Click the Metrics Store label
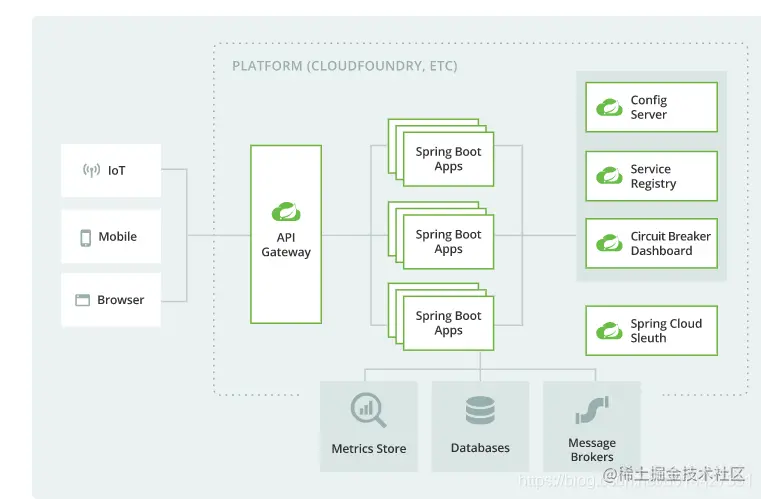761x499 pixels. pos(369,449)
